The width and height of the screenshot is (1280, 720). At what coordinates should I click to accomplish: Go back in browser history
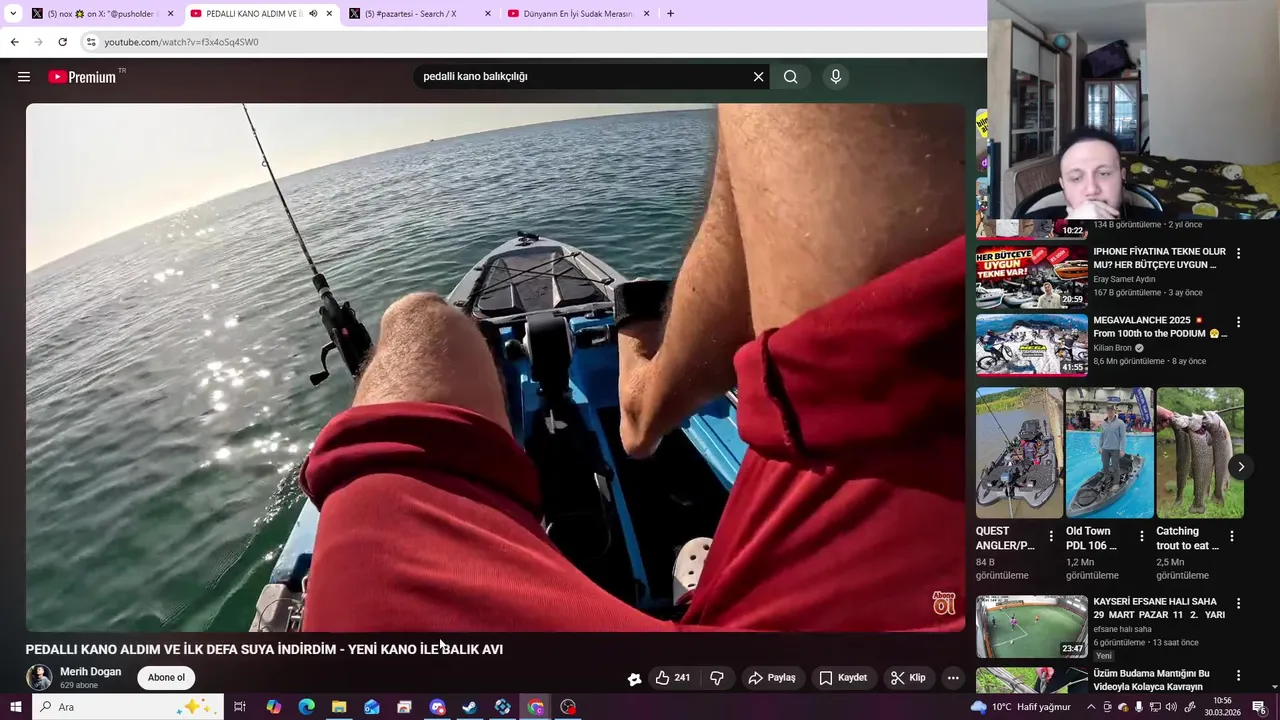click(x=14, y=42)
